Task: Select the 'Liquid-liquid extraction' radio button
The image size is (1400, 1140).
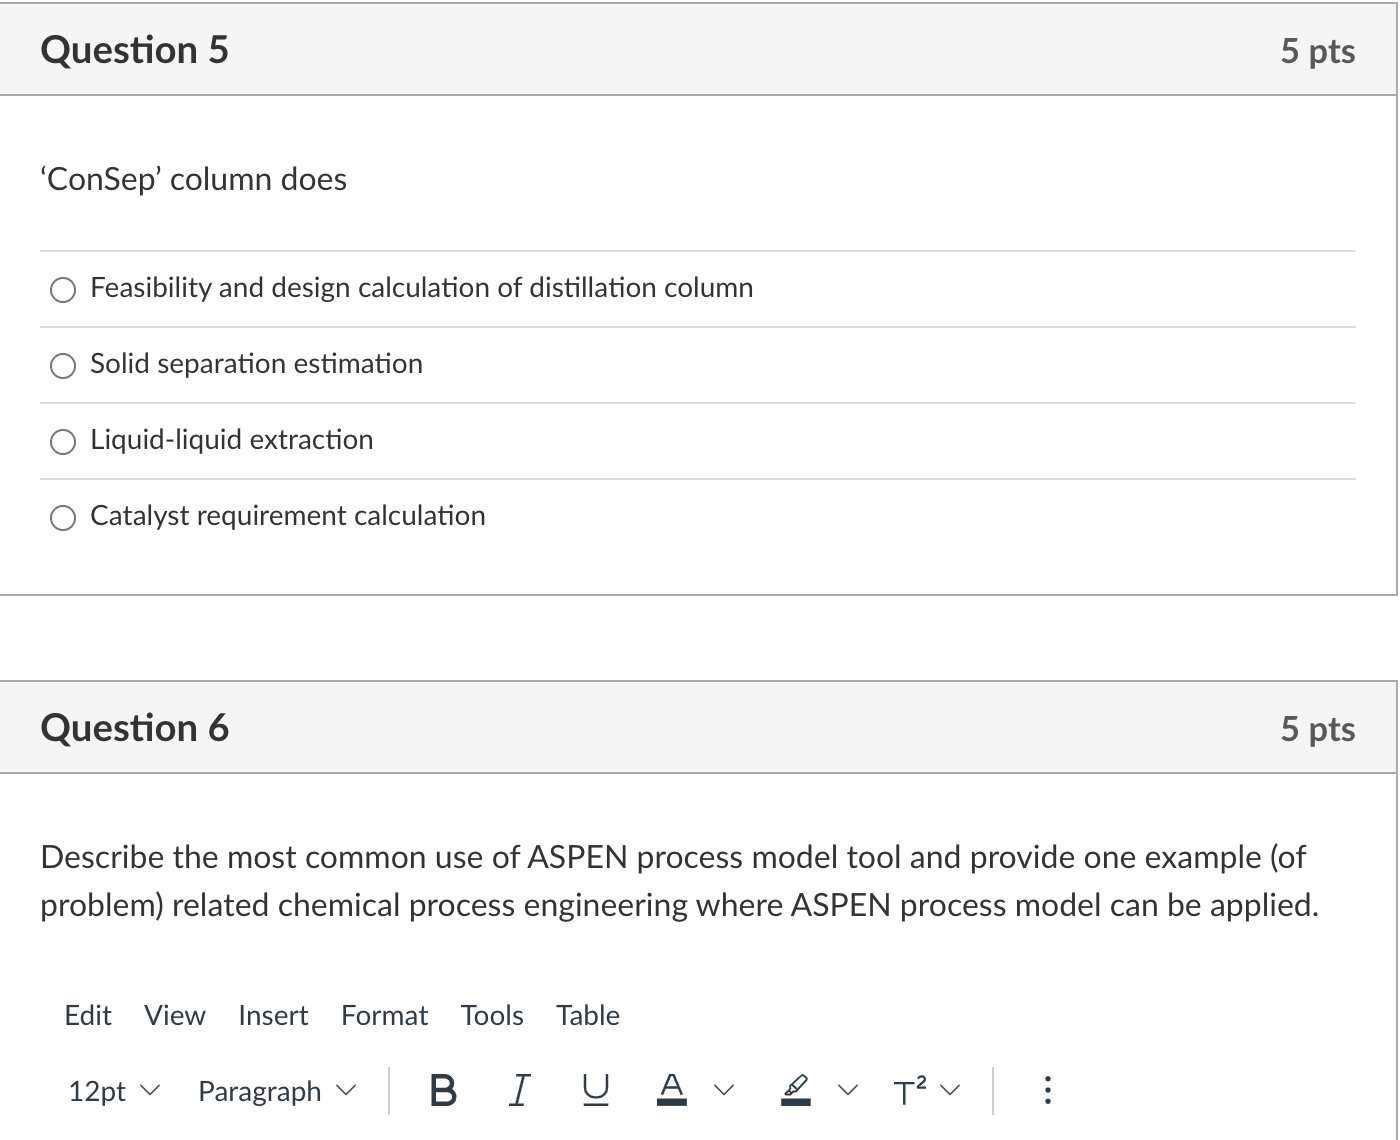Action: click(63, 442)
